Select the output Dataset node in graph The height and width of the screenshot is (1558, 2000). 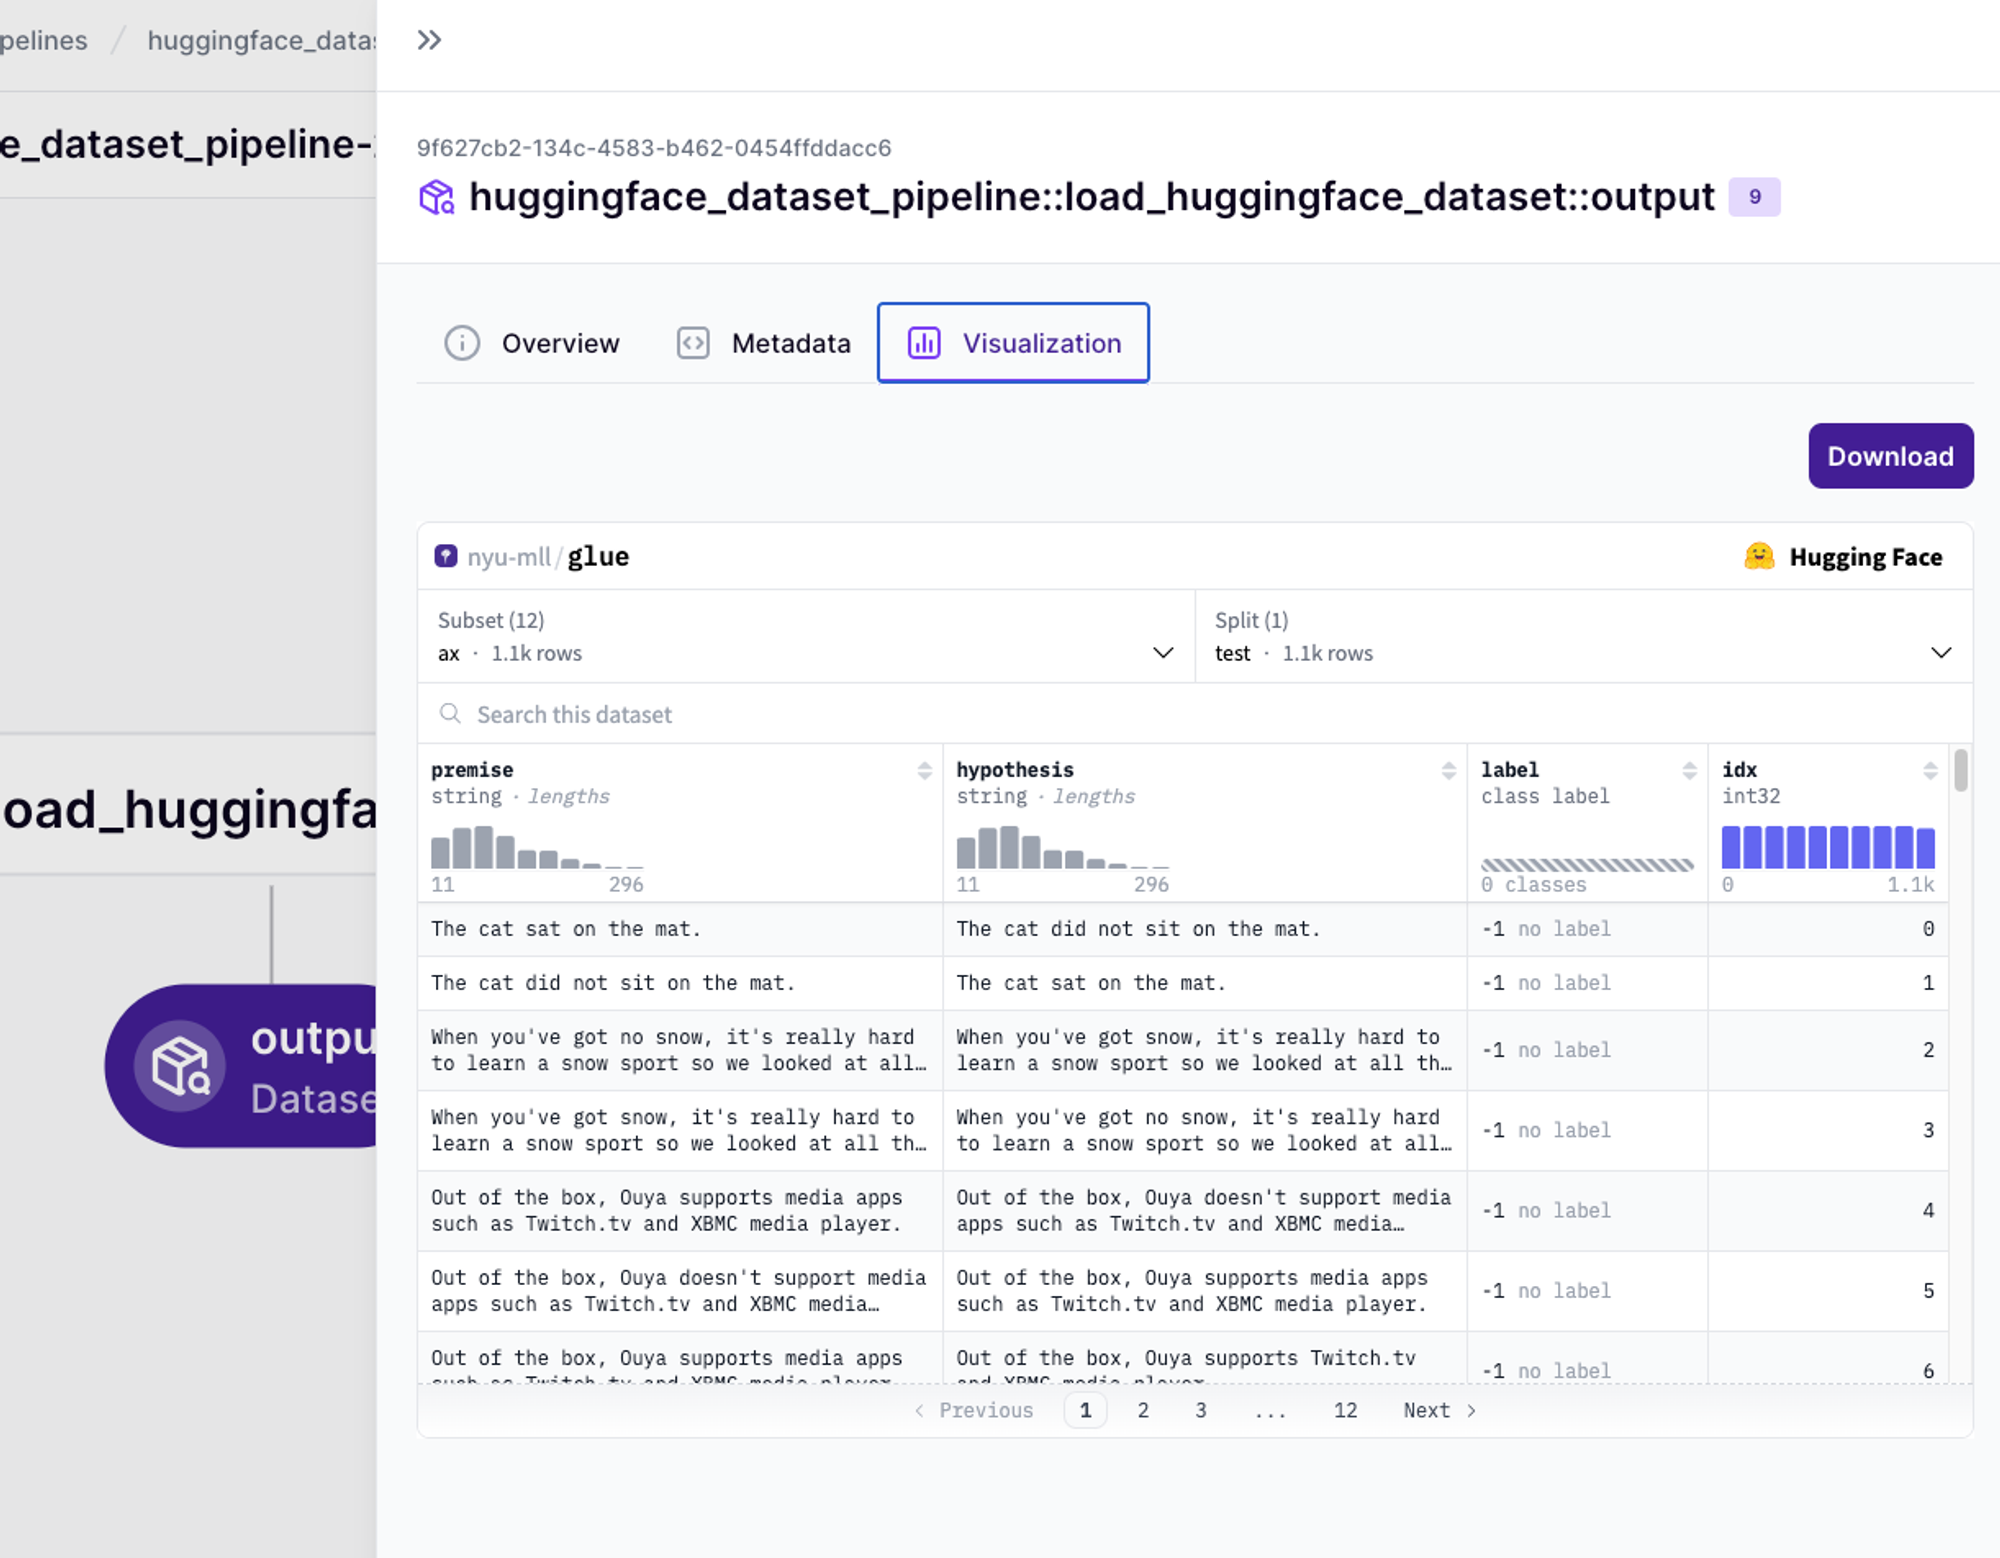pos(241,1065)
